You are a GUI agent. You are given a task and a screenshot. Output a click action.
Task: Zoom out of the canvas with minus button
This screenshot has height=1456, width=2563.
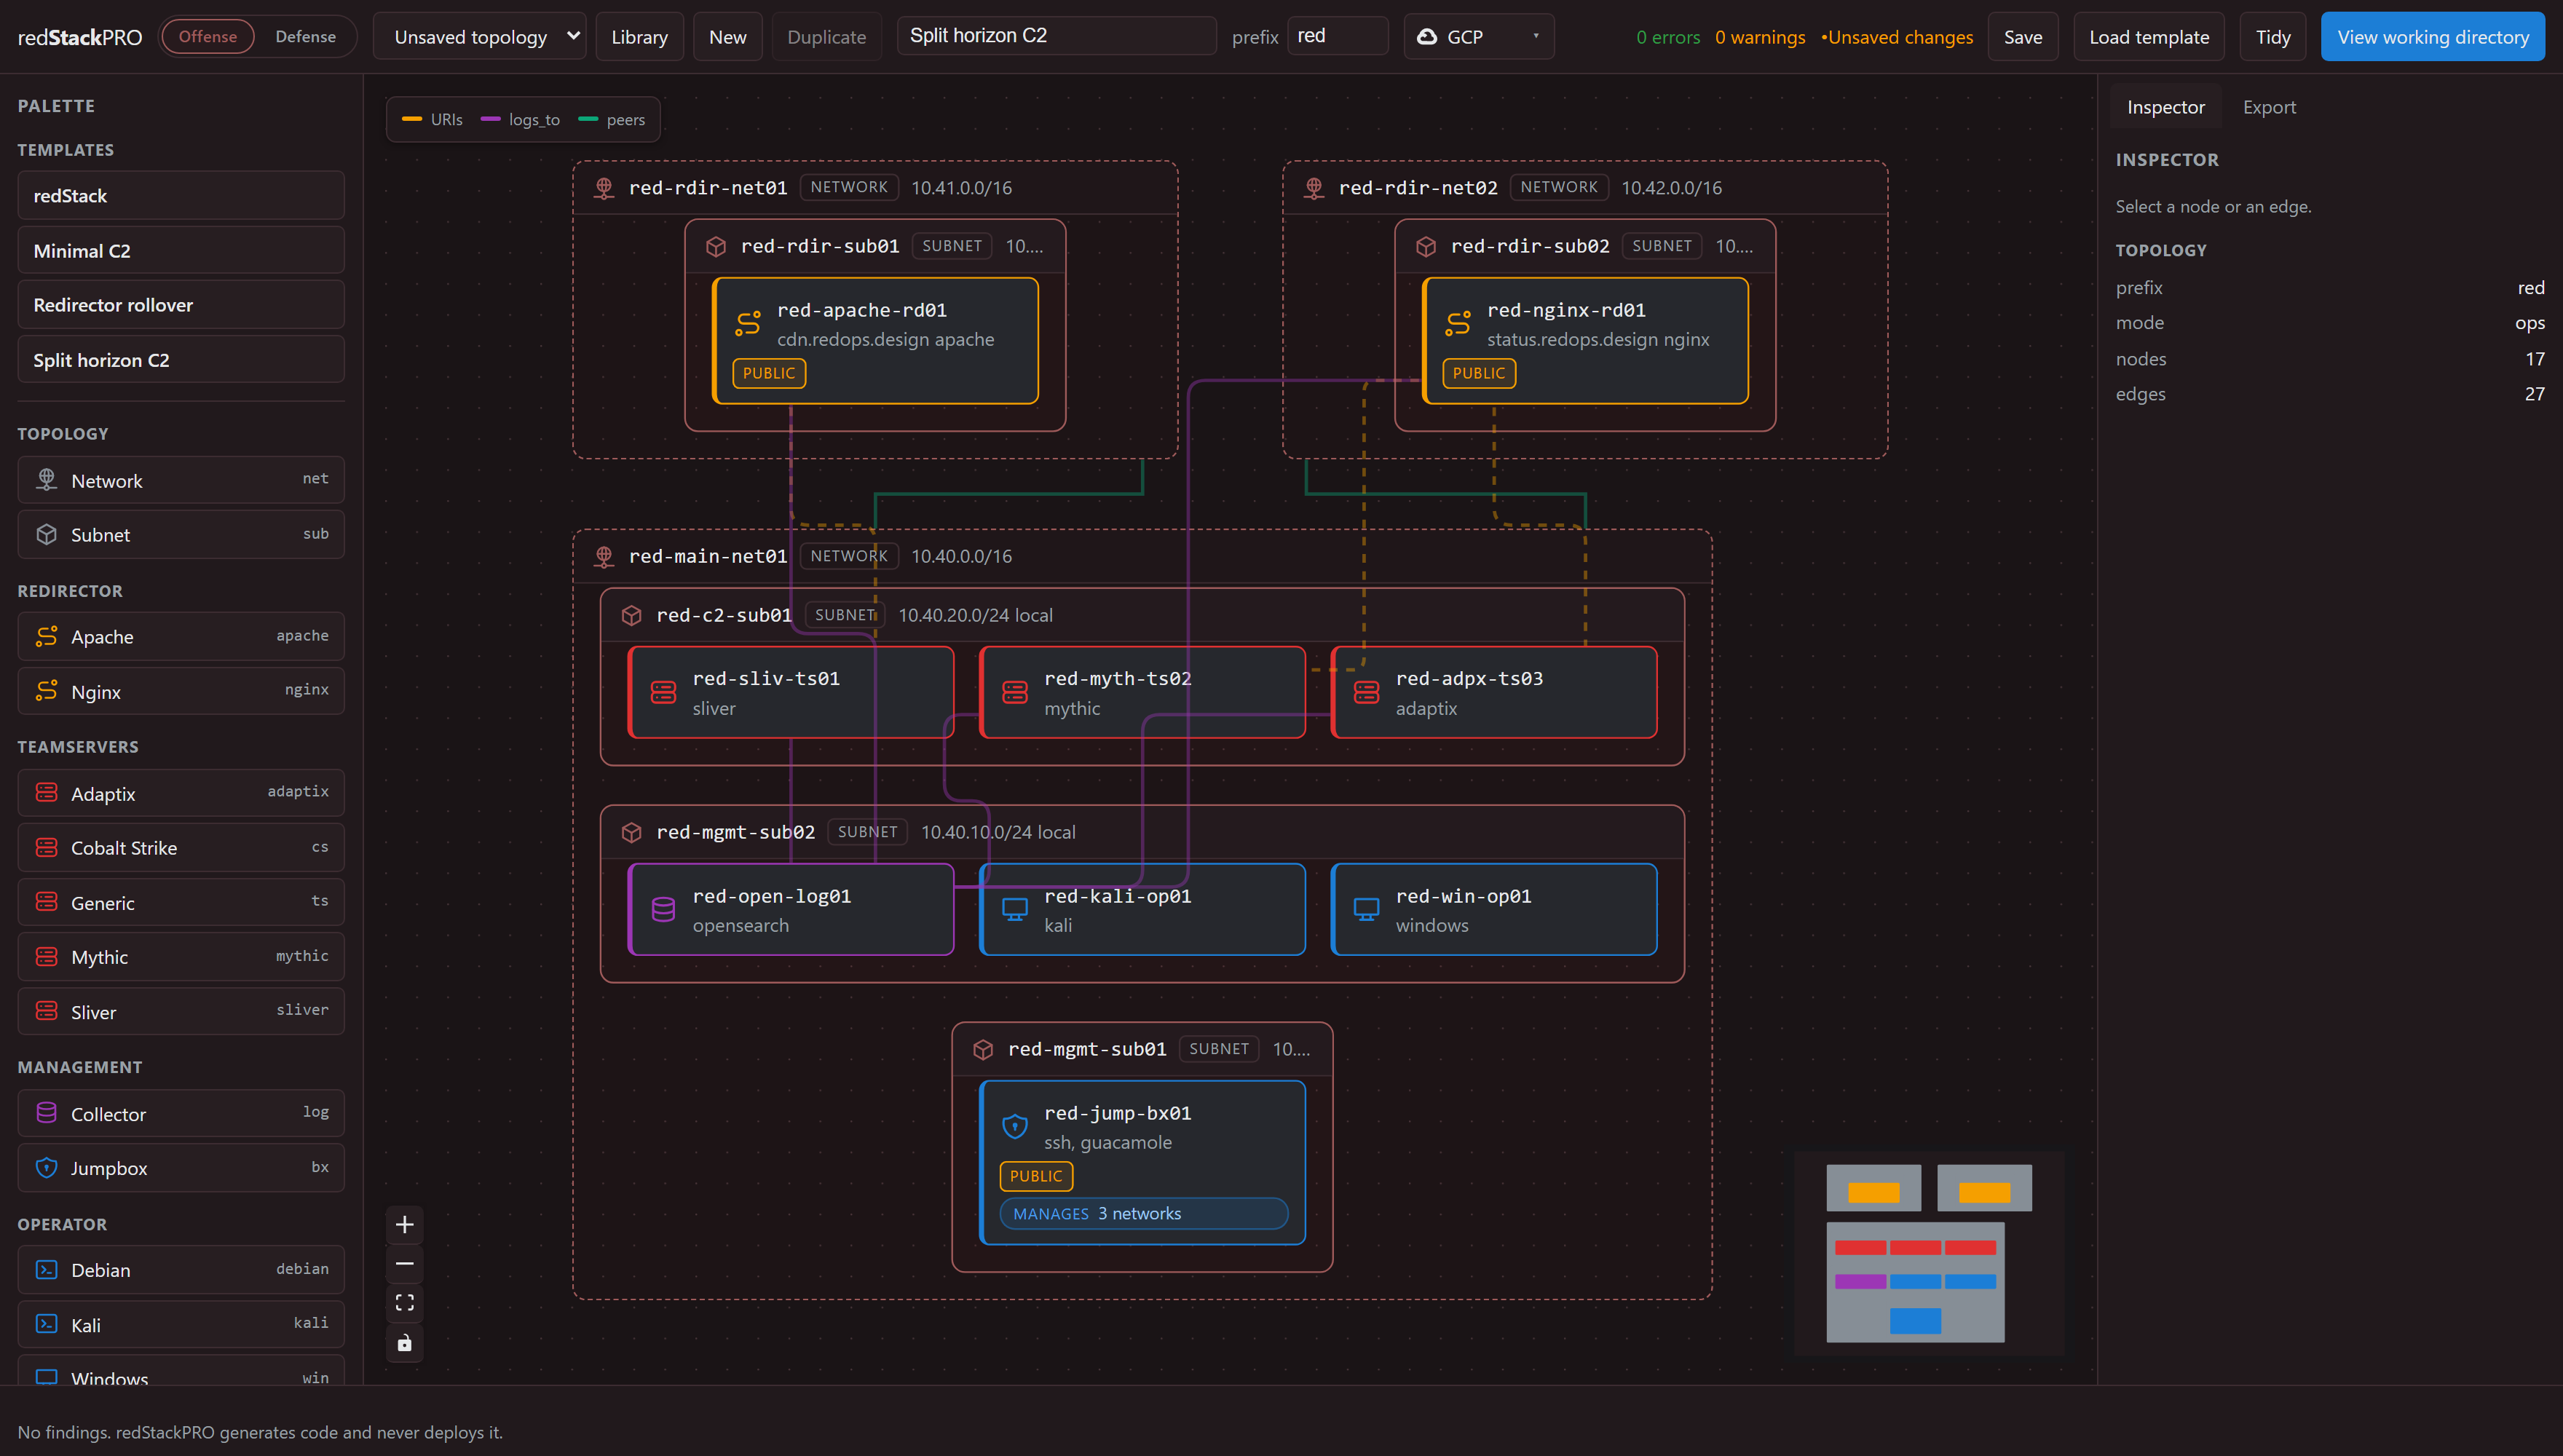pos(404,1264)
